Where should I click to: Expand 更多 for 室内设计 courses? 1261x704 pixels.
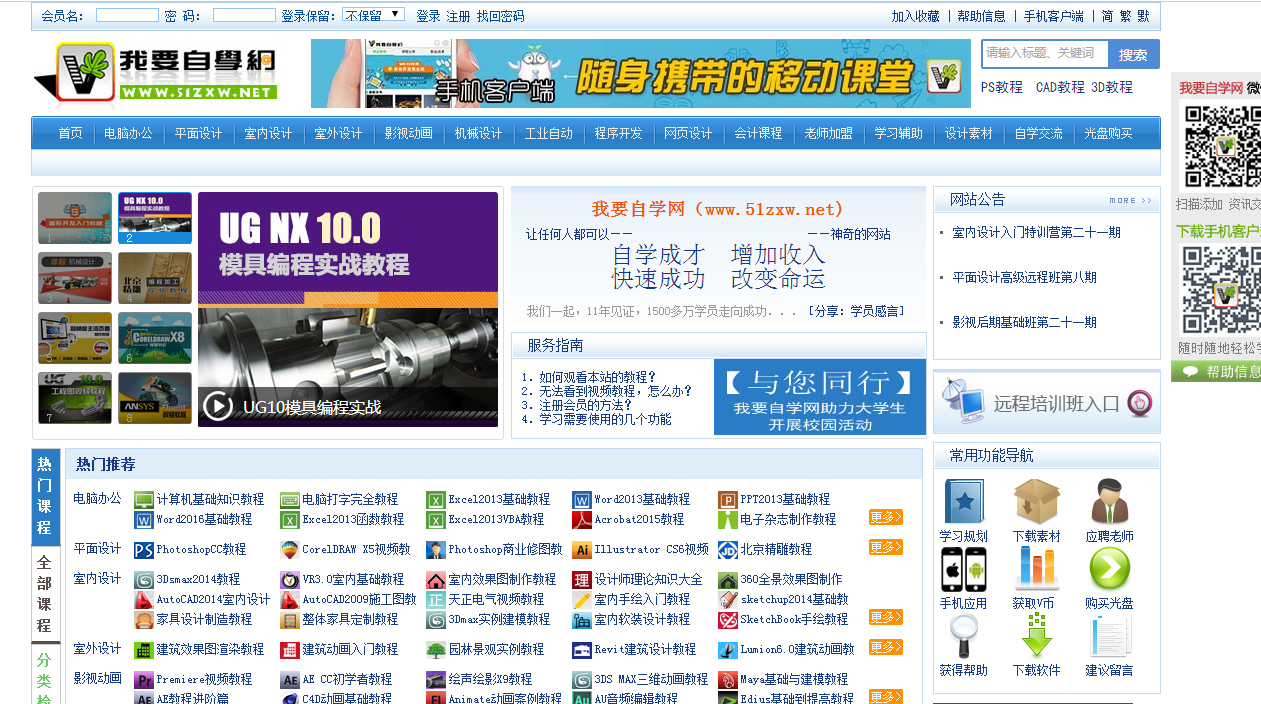point(885,618)
